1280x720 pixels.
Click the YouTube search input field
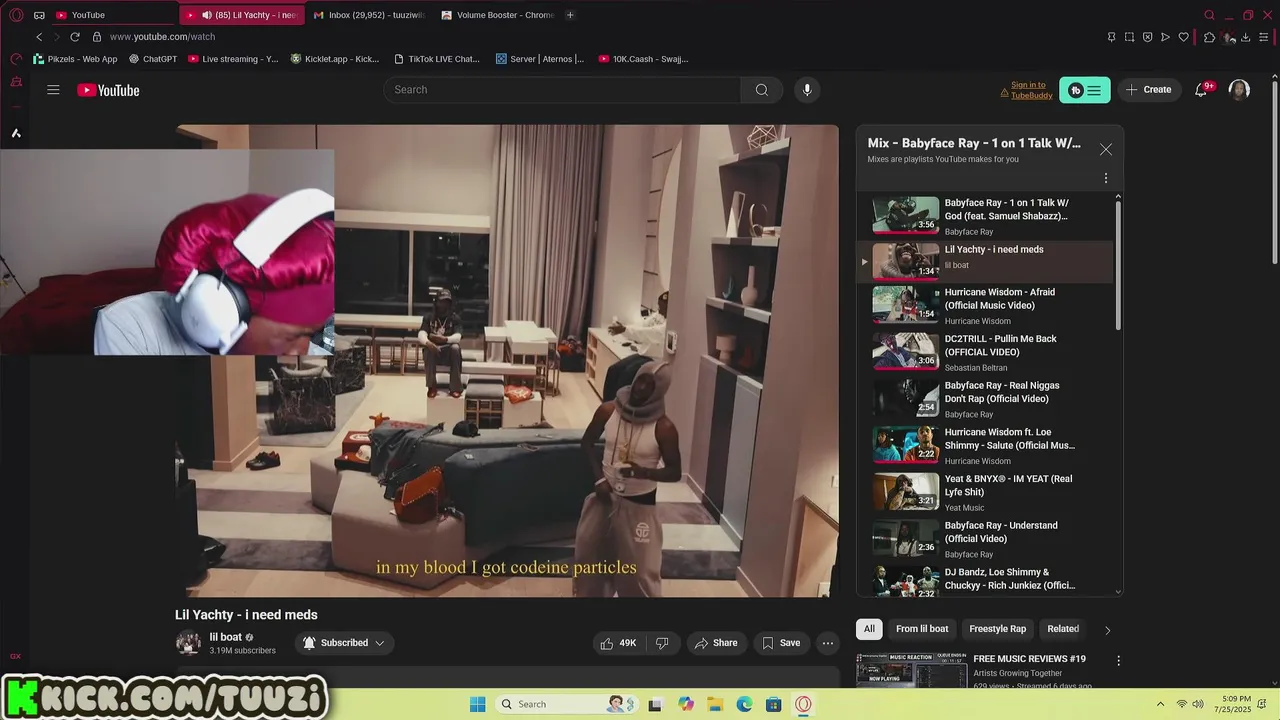(x=562, y=90)
